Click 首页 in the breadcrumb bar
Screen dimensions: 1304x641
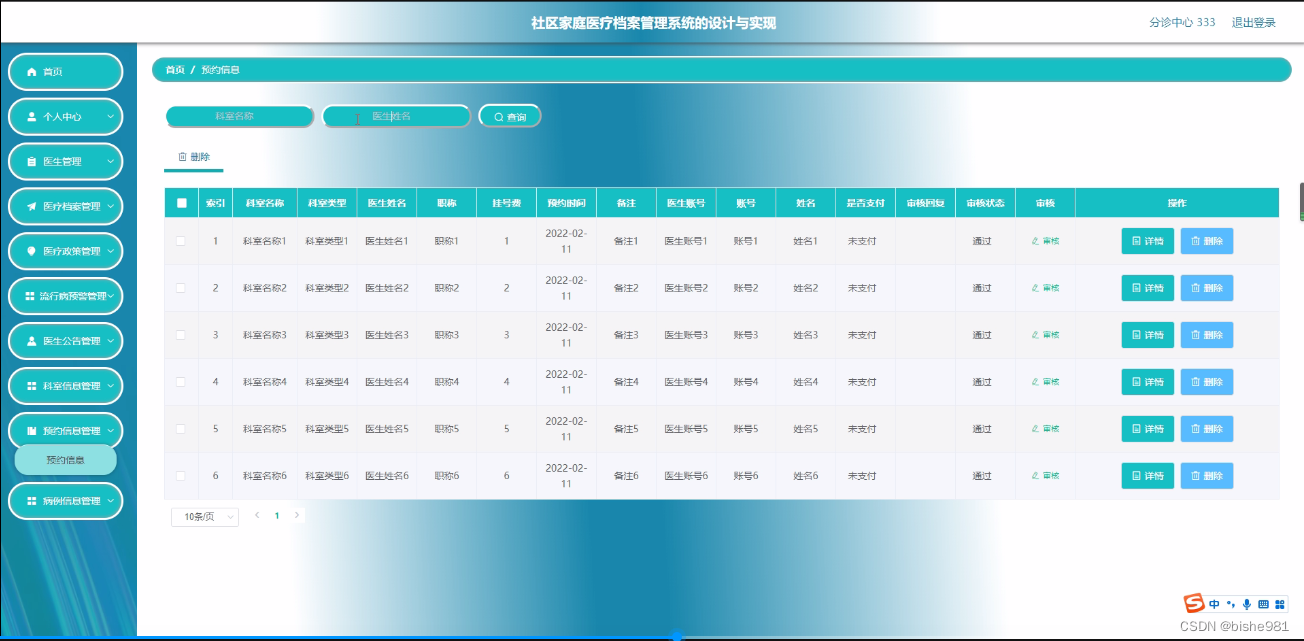(x=174, y=70)
